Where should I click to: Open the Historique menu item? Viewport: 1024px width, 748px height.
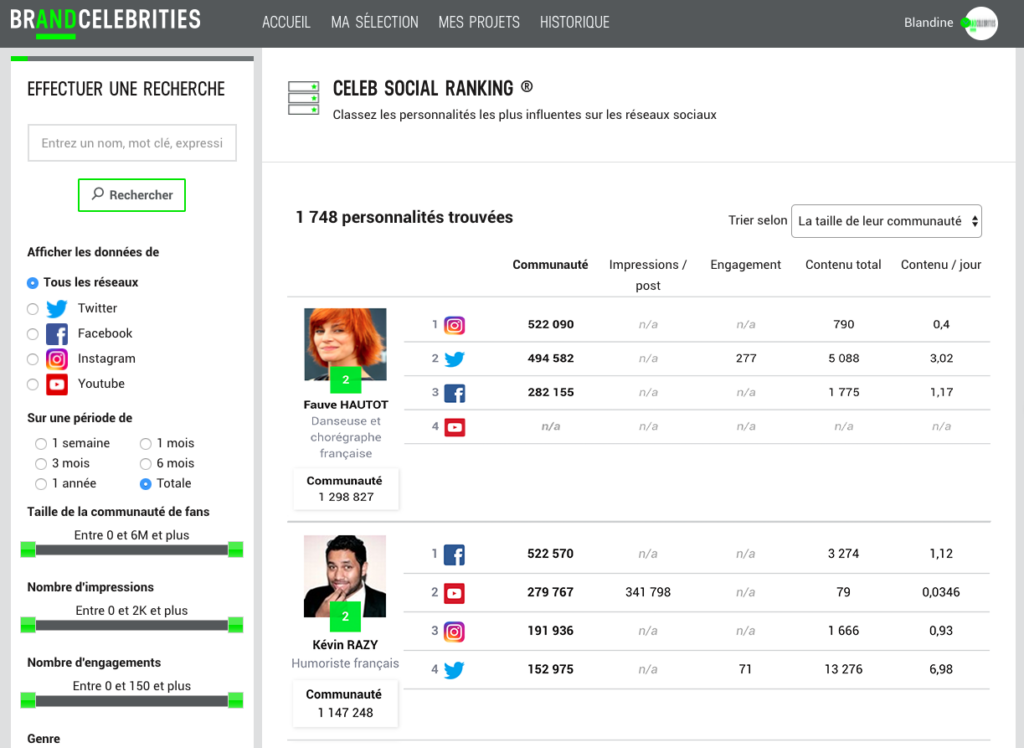pos(574,22)
